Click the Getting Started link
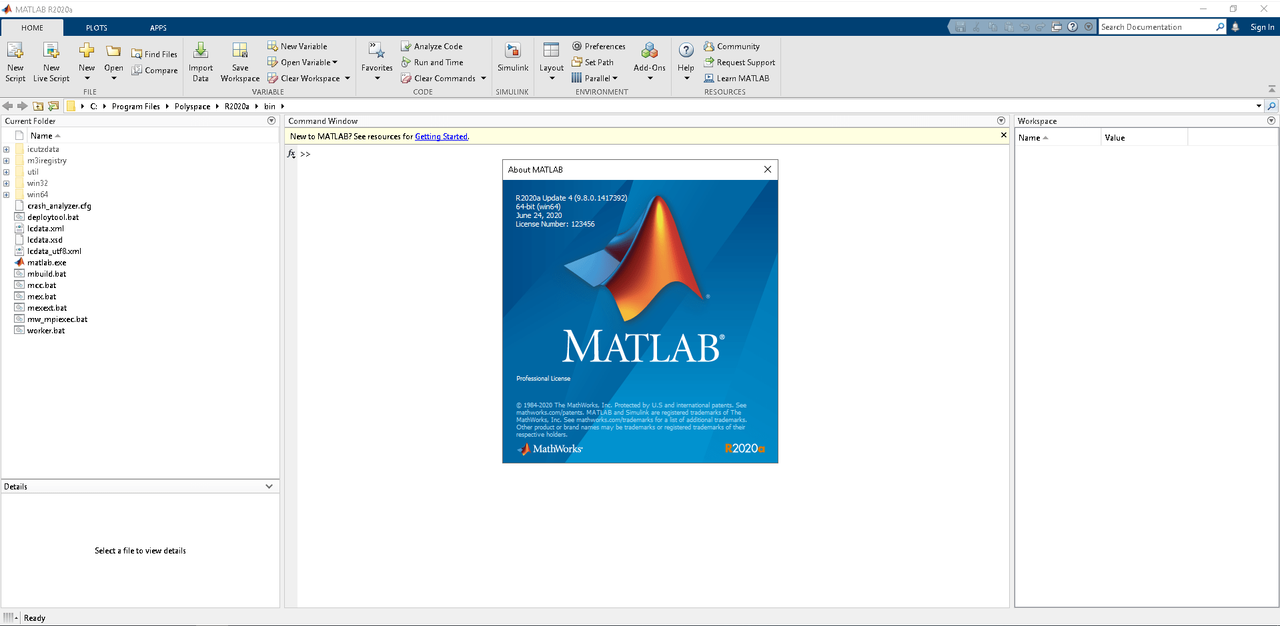 click(441, 136)
